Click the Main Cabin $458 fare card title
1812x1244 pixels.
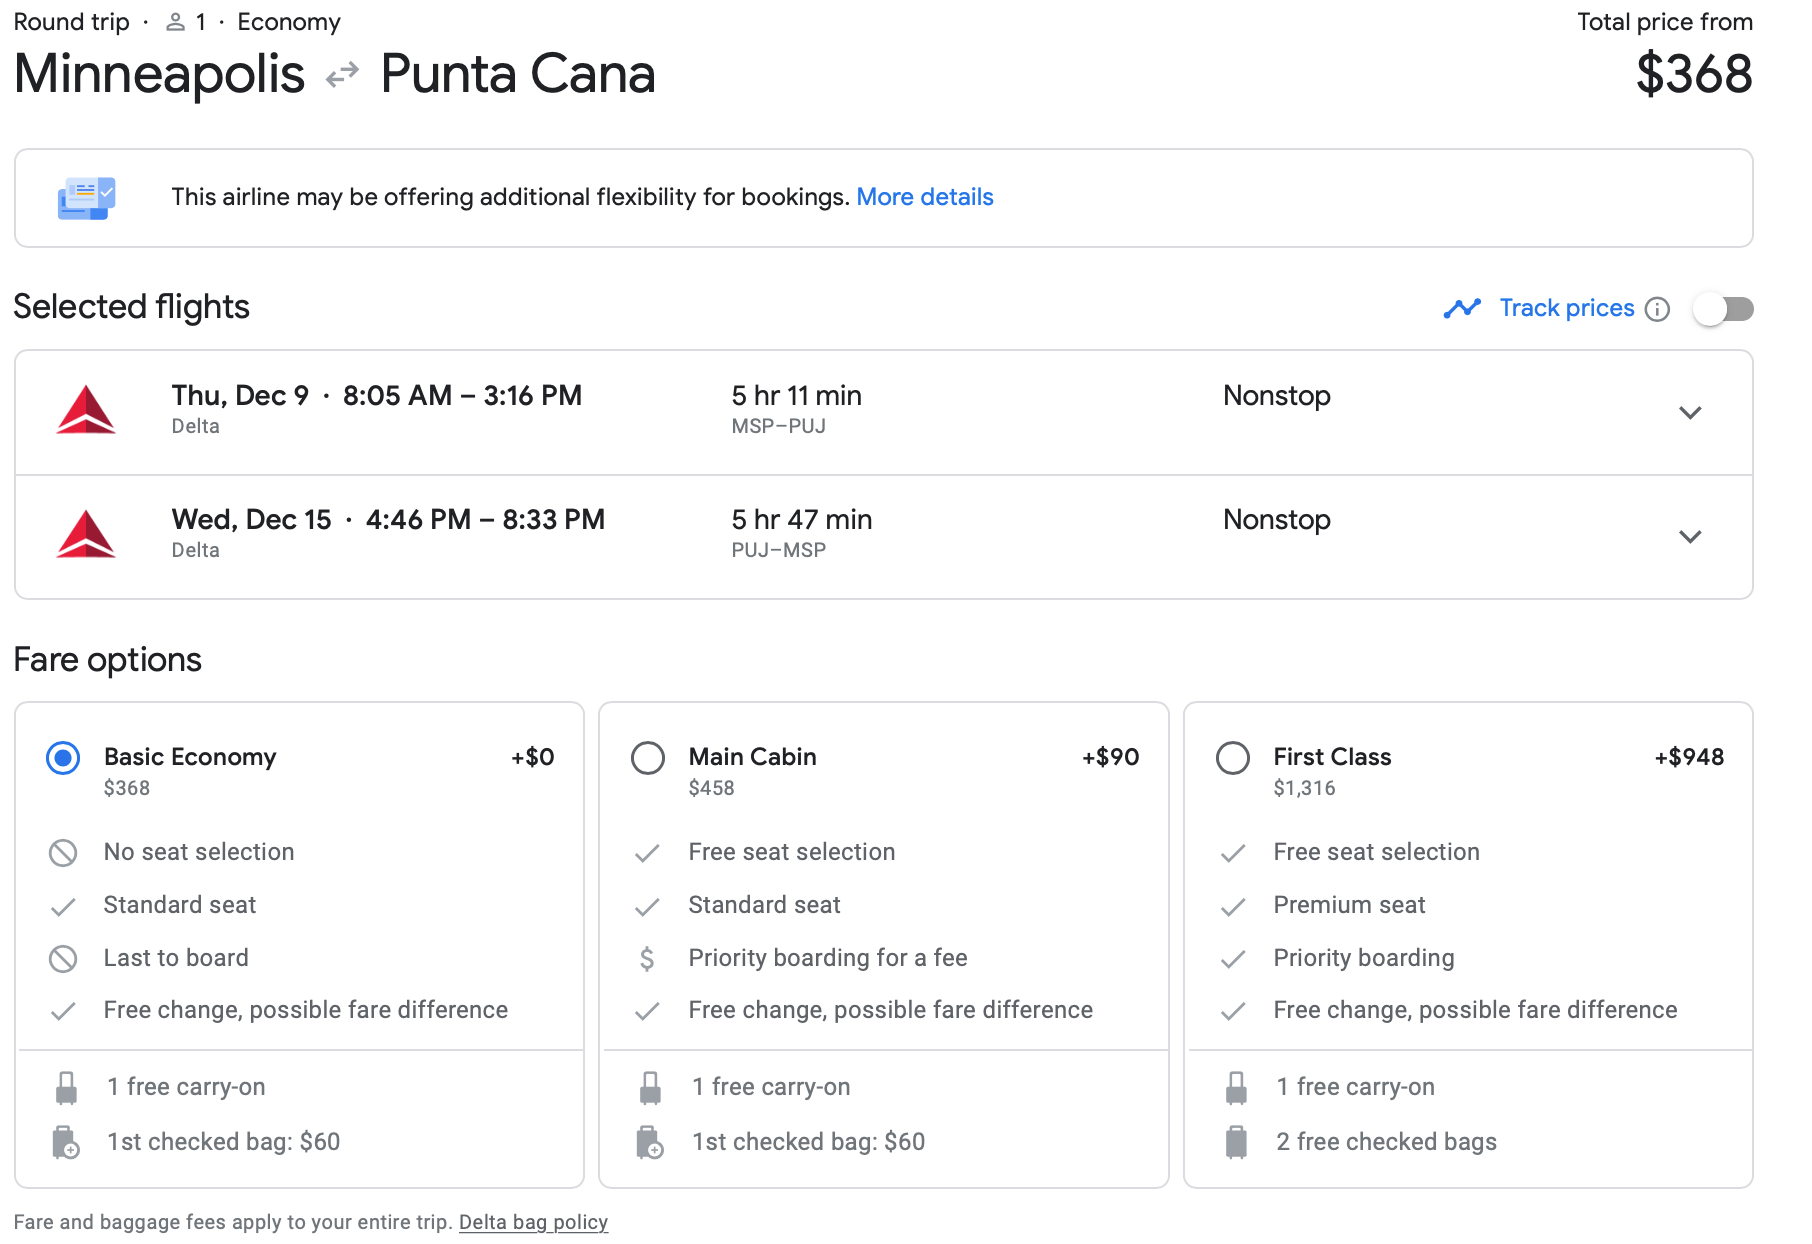tap(752, 757)
